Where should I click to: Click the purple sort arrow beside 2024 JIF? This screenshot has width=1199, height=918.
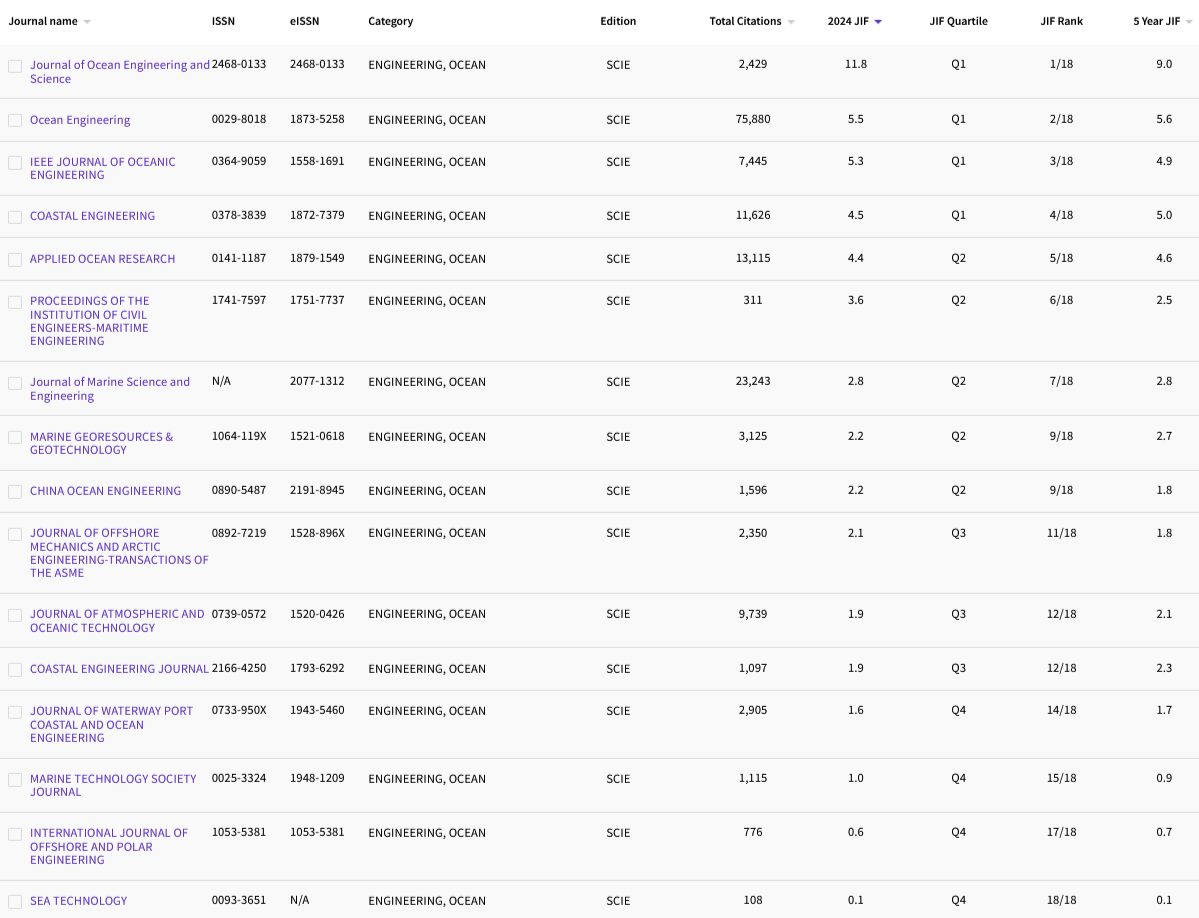878,22
